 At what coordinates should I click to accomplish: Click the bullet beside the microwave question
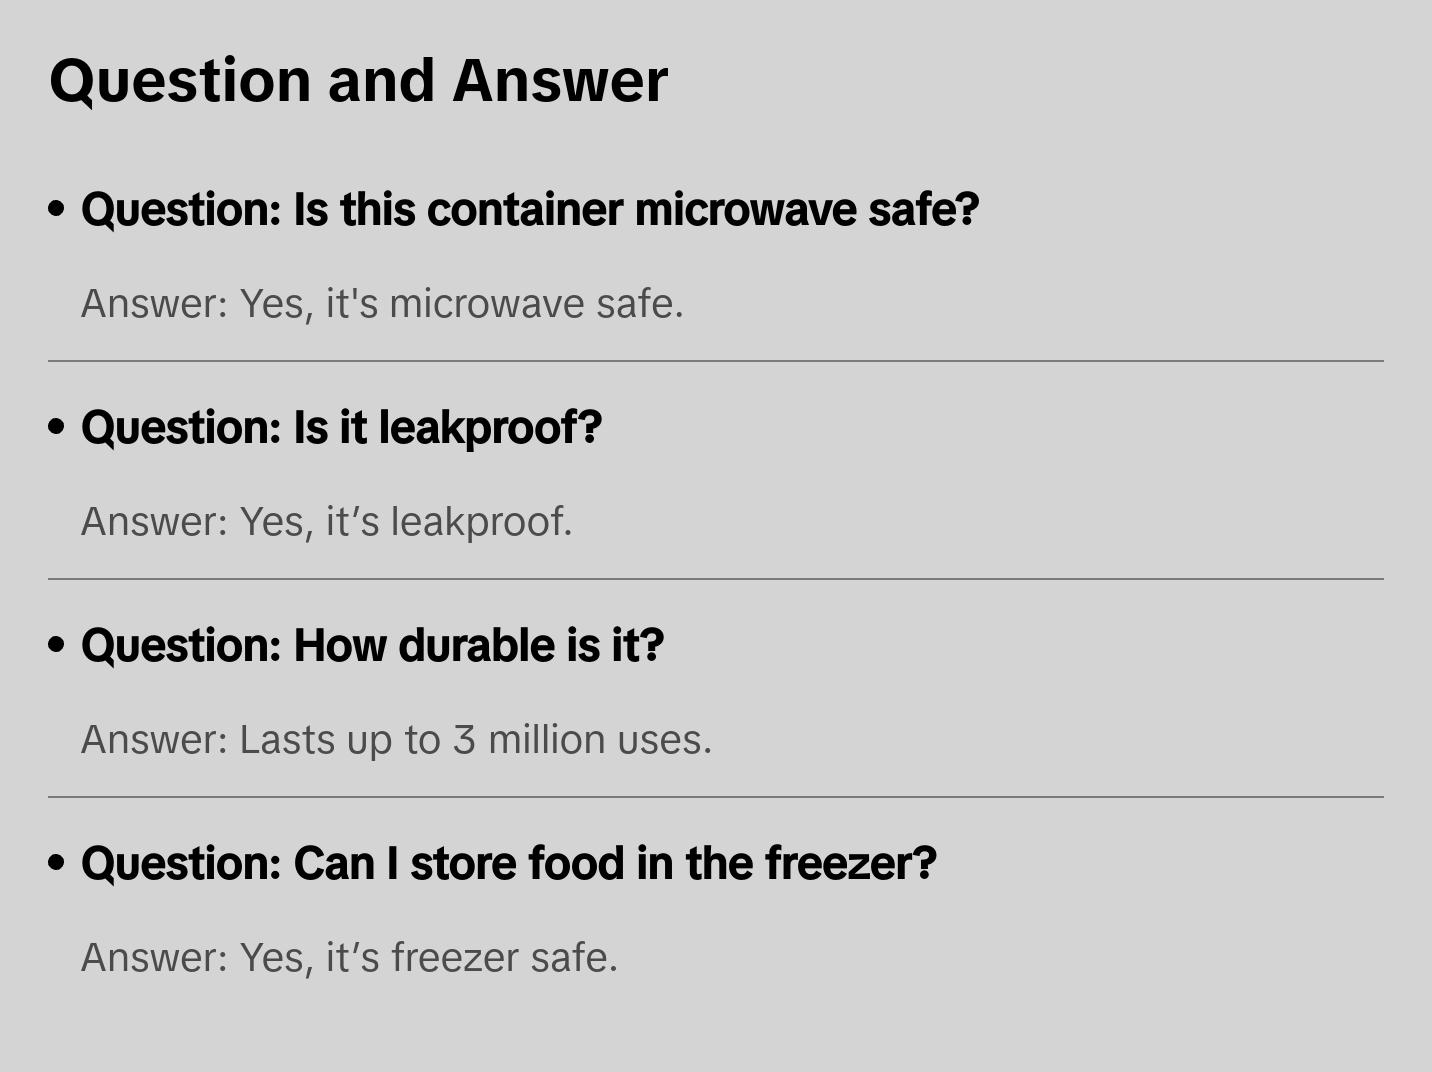point(57,210)
